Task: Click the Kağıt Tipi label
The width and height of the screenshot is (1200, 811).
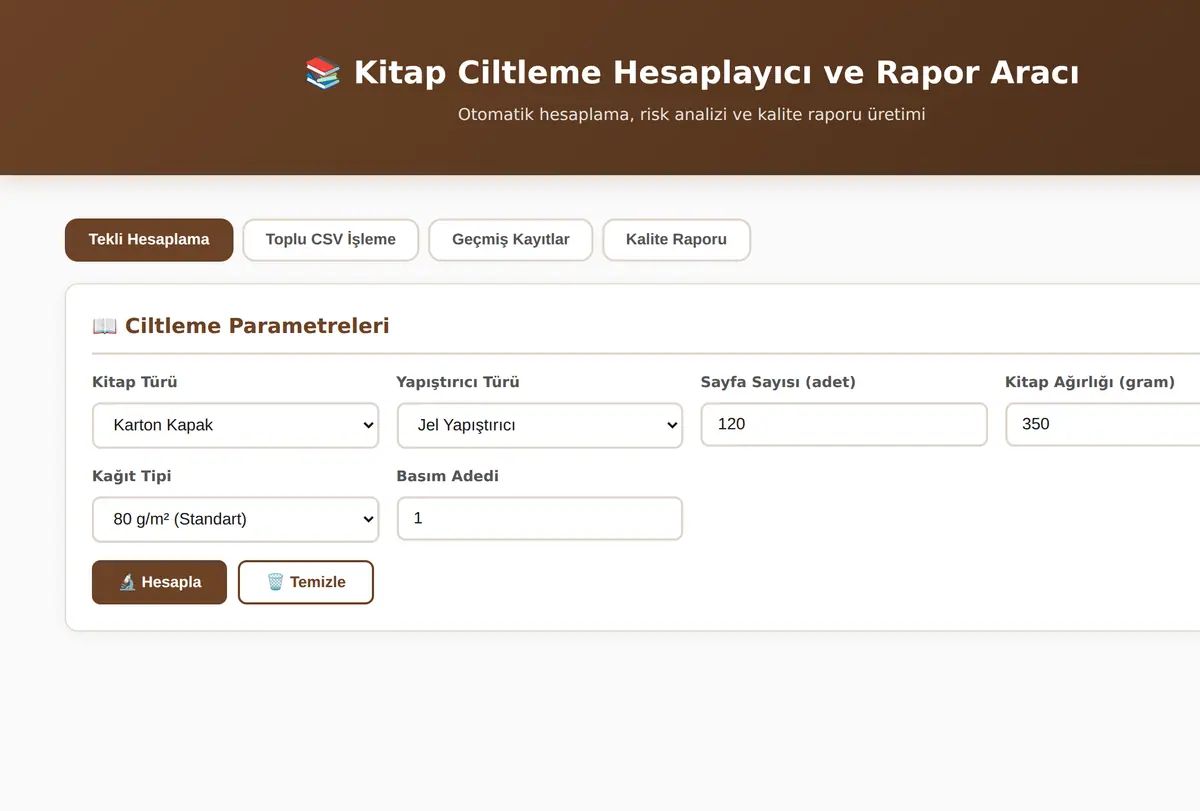Action: pyautogui.click(x=132, y=476)
